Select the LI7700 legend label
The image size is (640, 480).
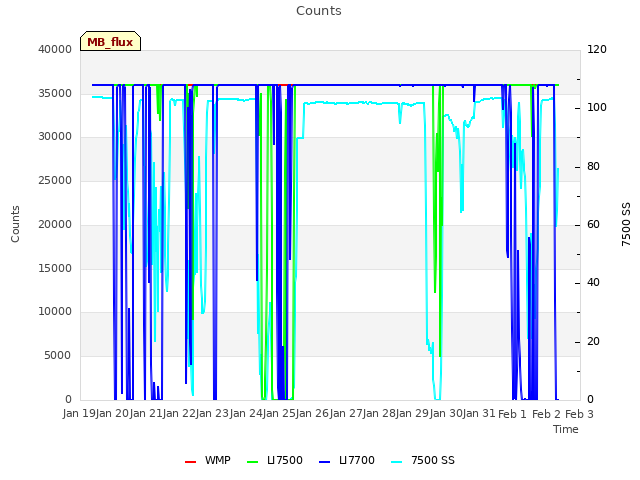(x=357, y=460)
